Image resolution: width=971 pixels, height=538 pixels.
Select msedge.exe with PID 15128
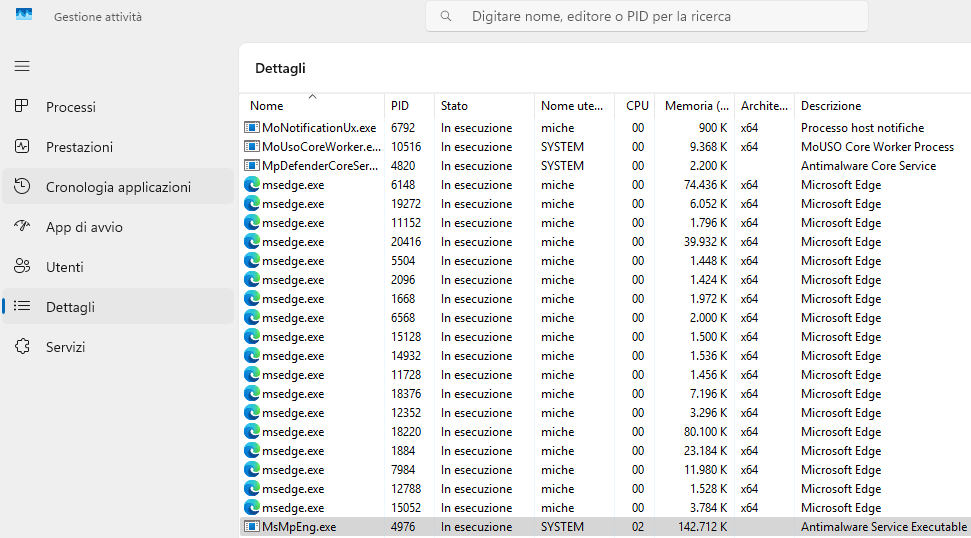point(605,337)
